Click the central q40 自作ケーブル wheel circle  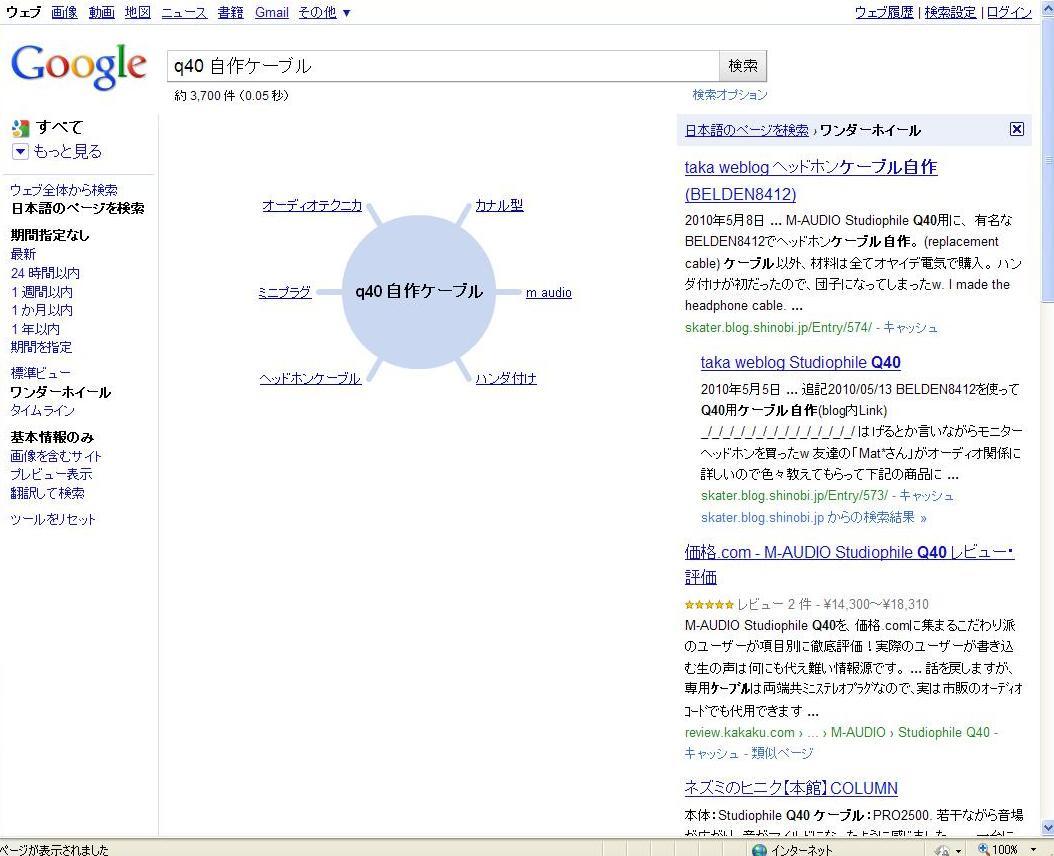[419, 291]
